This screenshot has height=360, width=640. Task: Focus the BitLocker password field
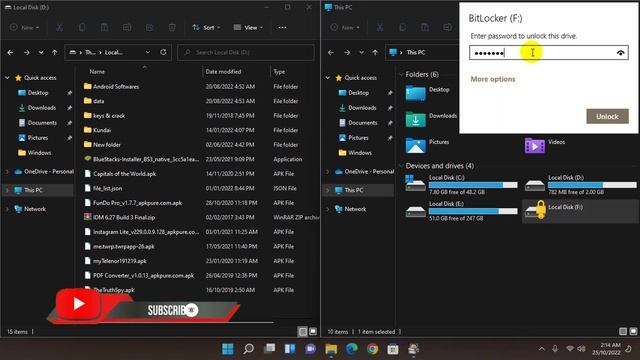(x=549, y=53)
